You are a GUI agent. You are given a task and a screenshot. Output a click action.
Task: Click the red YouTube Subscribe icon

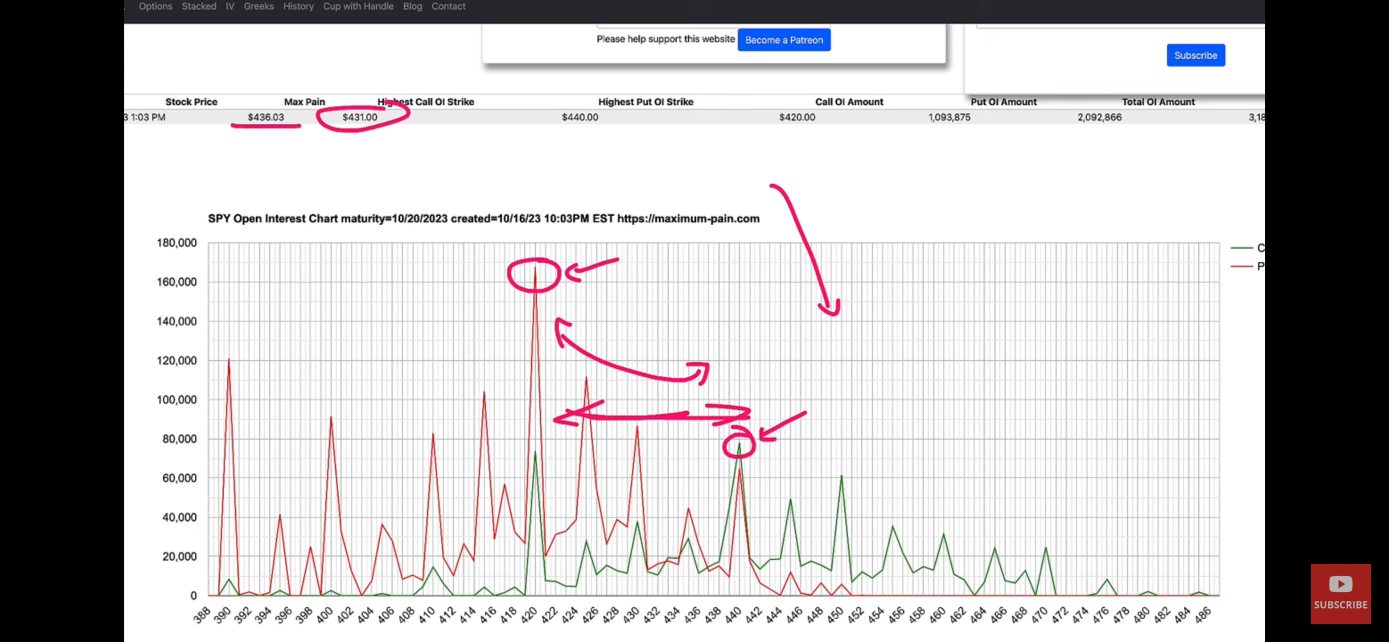[1340, 593]
